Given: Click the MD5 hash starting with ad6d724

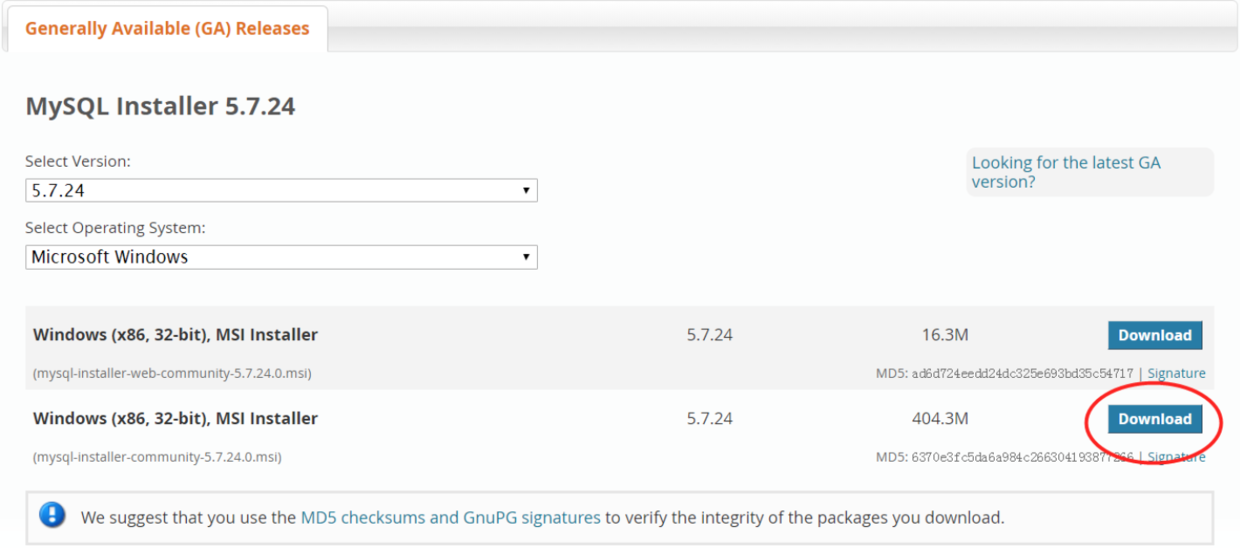Looking at the screenshot, I should point(1022,373).
